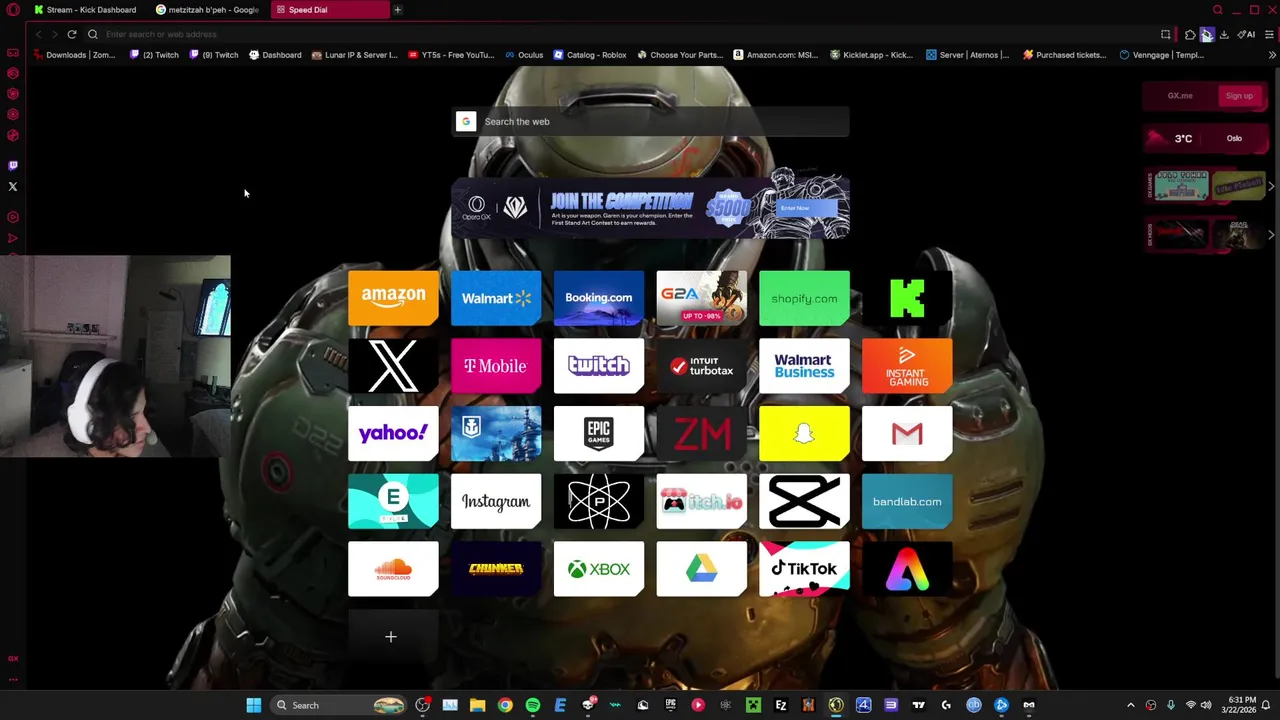The height and width of the screenshot is (720, 1280).
Task: Open the red ZM speed dial tile
Action: (x=702, y=434)
